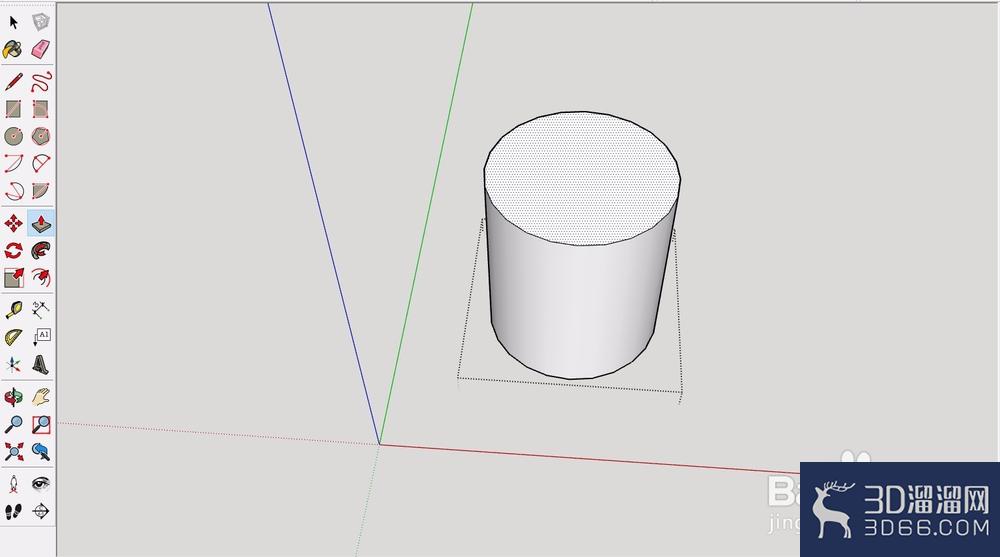Choose the Walk footprints tool
The width and height of the screenshot is (1000, 557).
click(13, 511)
